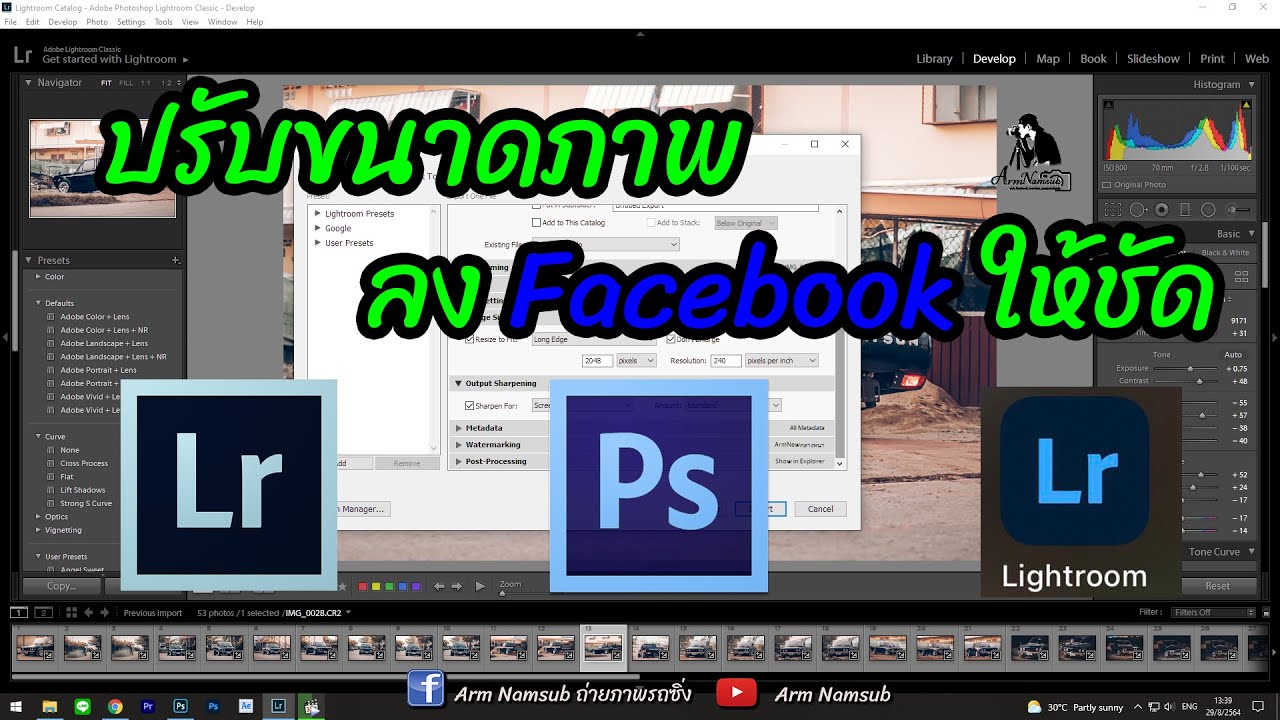Image resolution: width=1280 pixels, height=720 pixels.
Task: Click into the 2048 size input field
Action: pos(596,361)
